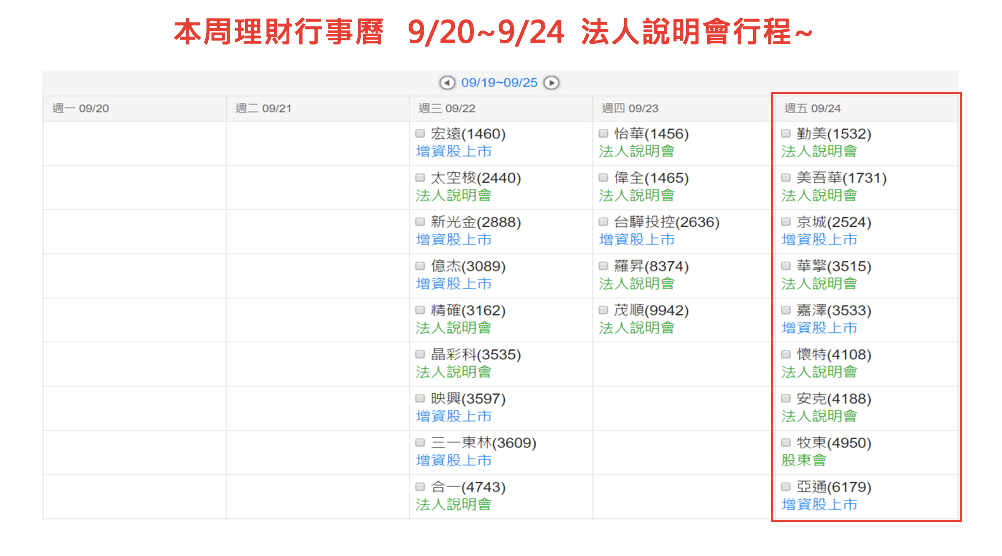
Task: Enable checkbox next to 台驊投控(2636)
Action: [x=604, y=222]
